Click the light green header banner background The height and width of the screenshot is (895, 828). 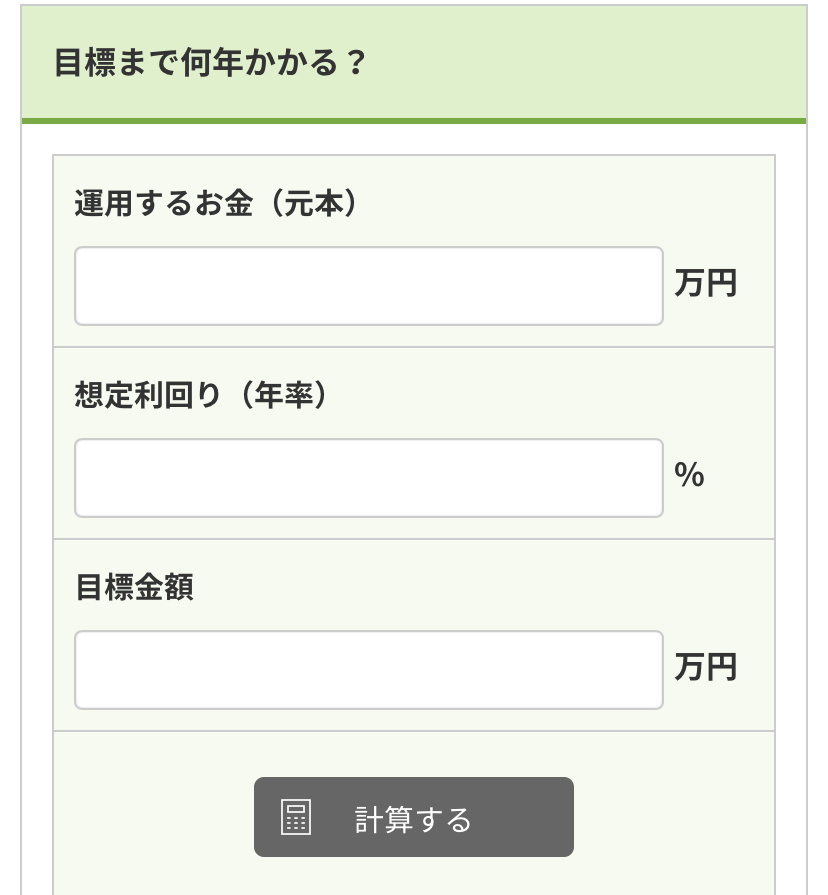pyautogui.click(x=571, y=62)
